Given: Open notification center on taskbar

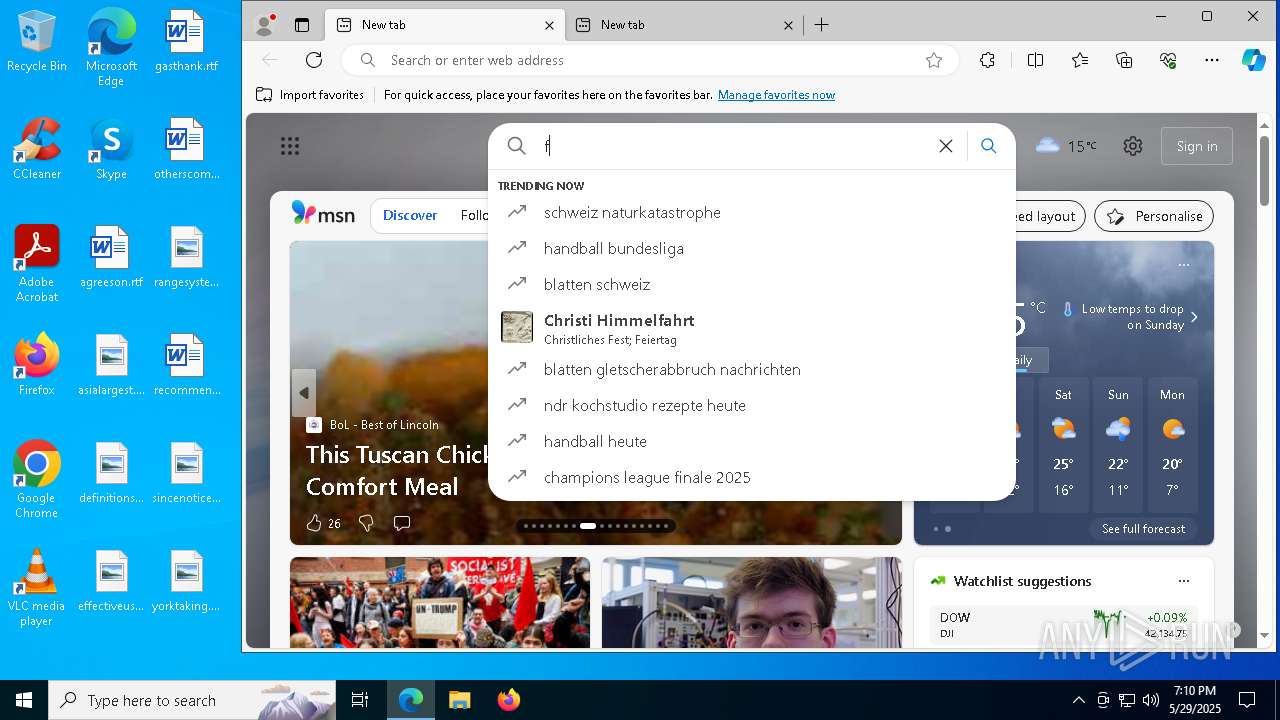Looking at the screenshot, I should click(x=1247, y=700).
